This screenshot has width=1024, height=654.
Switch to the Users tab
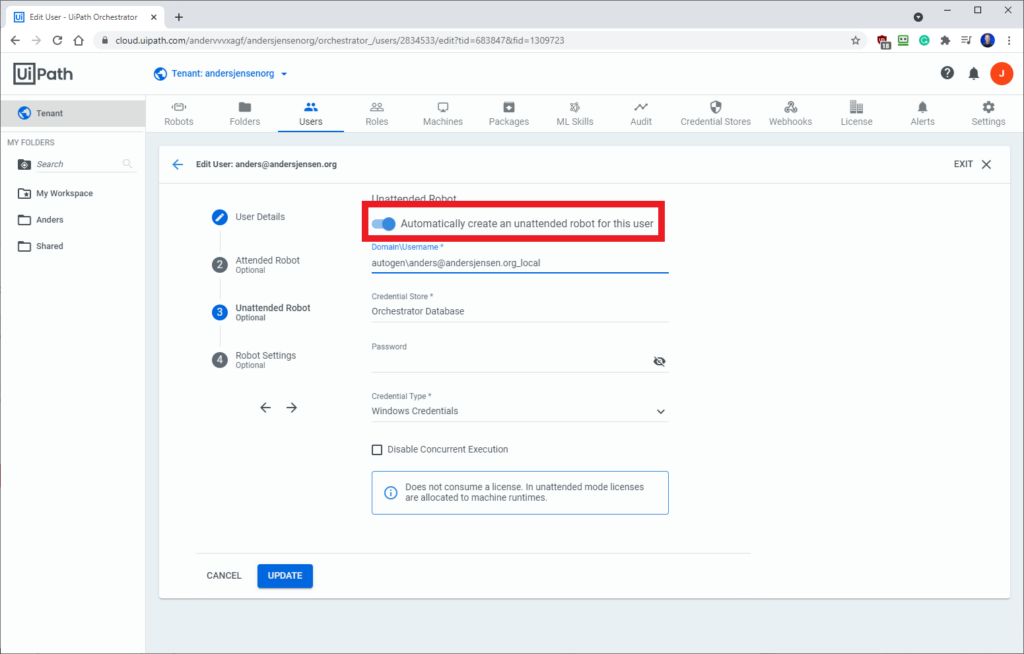311,114
